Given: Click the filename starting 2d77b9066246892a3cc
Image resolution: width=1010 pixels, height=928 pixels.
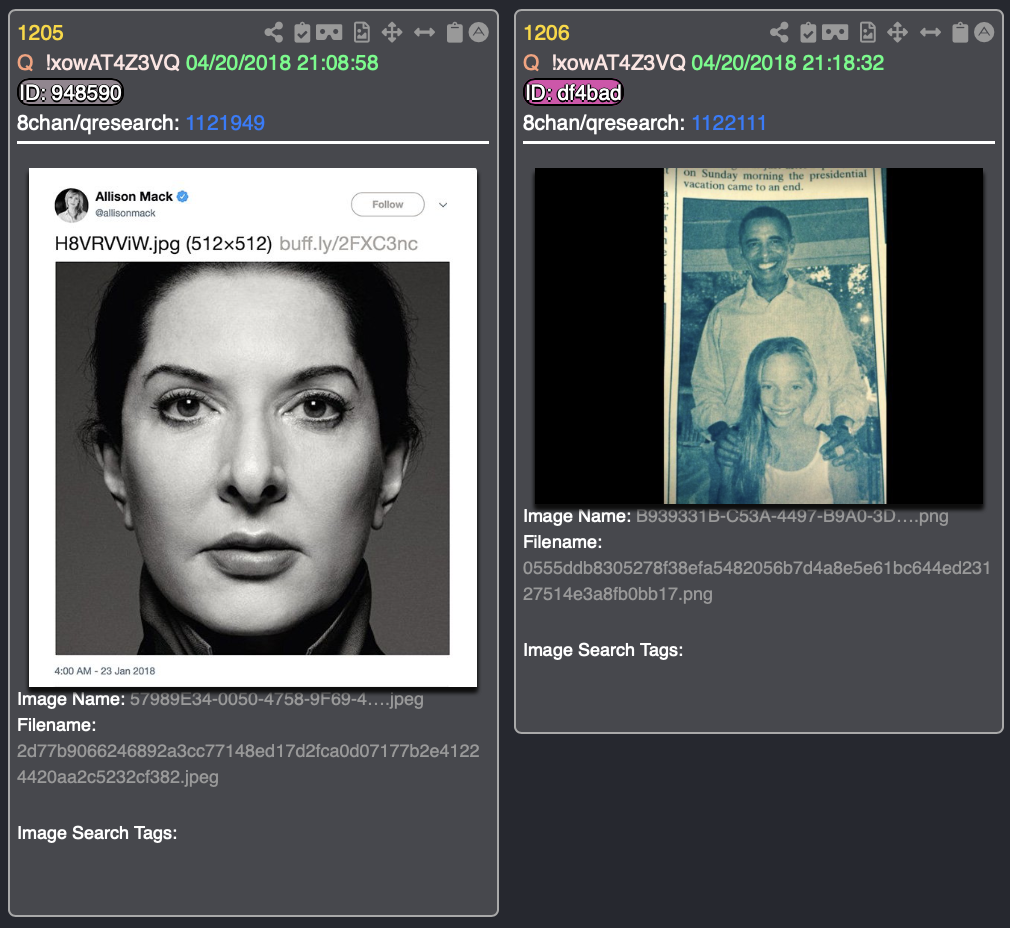Looking at the screenshot, I should click(248, 764).
